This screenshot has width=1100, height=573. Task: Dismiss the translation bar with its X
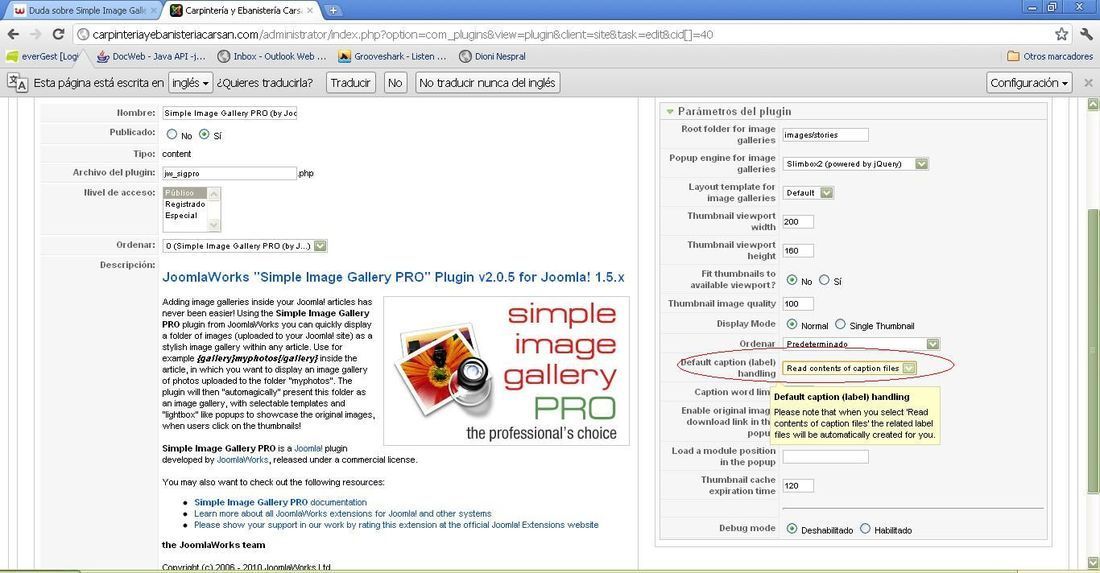[1088, 83]
